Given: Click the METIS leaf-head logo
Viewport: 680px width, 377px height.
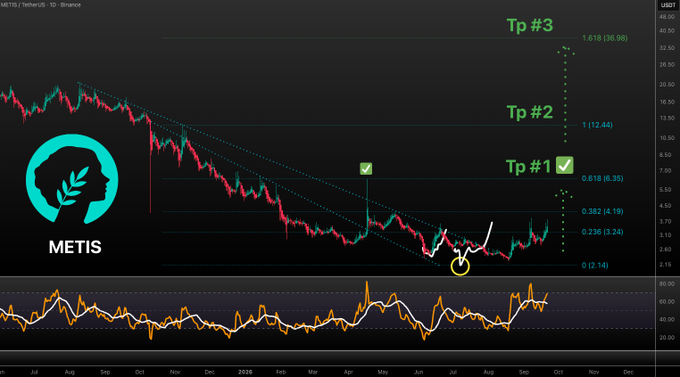Looking at the screenshot, I should [x=72, y=178].
